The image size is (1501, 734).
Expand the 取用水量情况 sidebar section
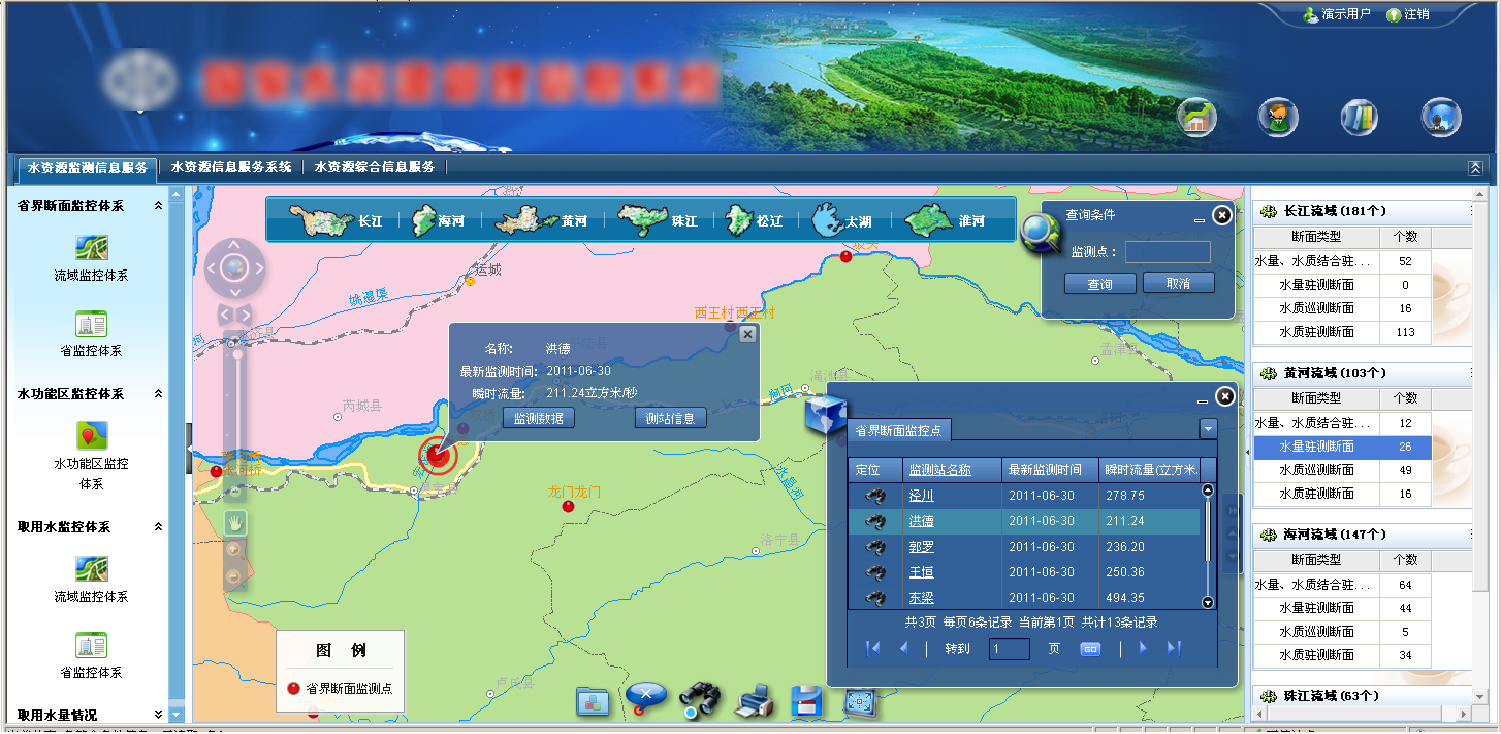[x=158, y=715]
